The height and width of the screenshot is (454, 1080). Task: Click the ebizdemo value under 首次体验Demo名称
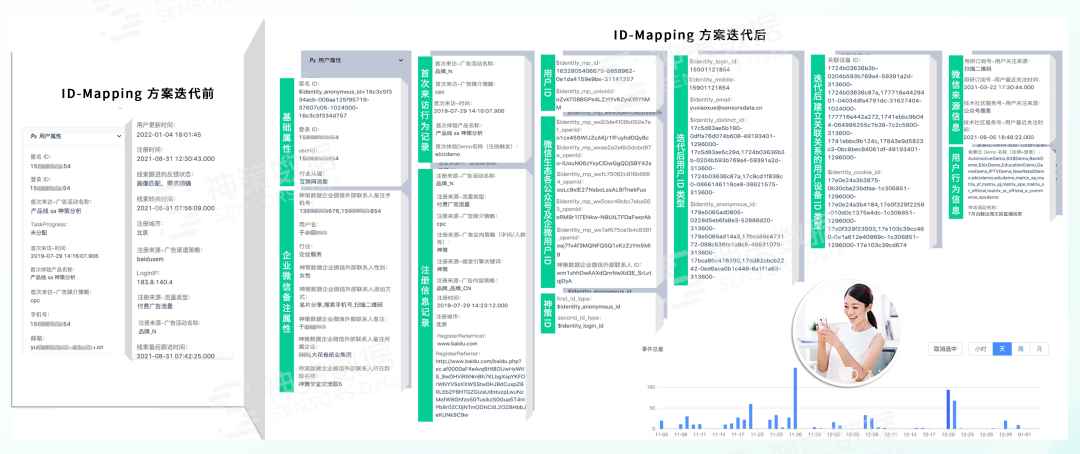click(448, 156)
